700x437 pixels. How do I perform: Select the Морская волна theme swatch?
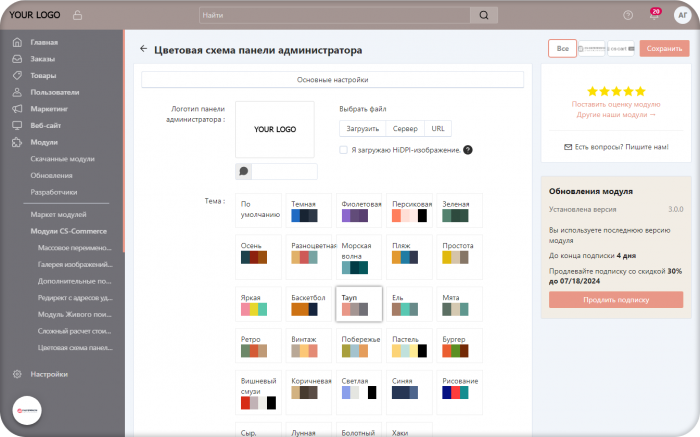pyautogui.click(x=359, y=257)
